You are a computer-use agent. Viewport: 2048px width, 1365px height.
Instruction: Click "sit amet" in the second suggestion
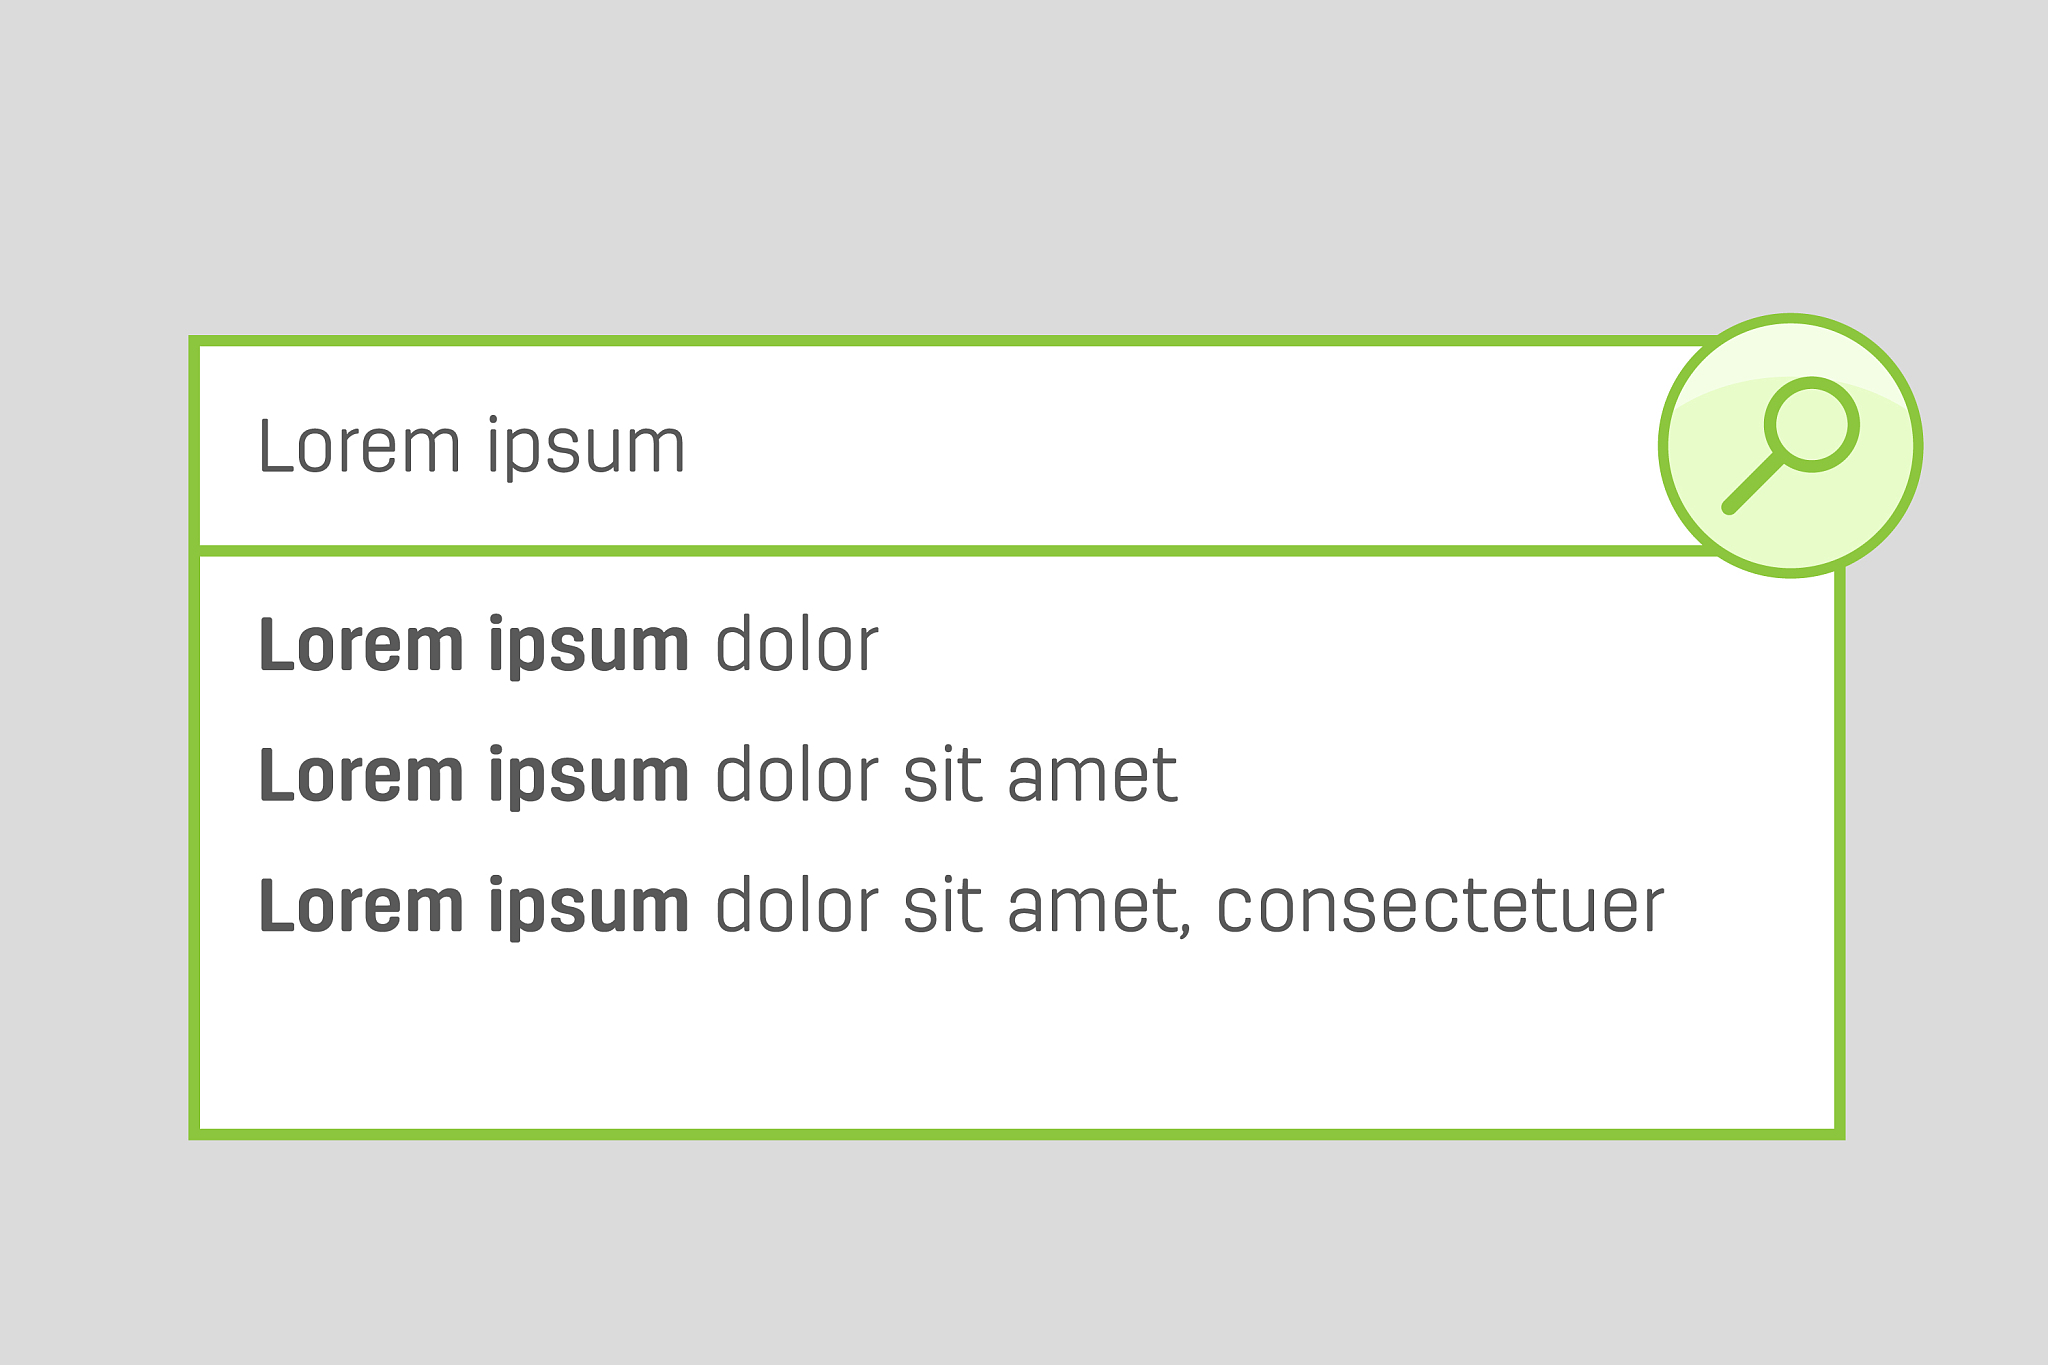click(x=1040, y=775)
